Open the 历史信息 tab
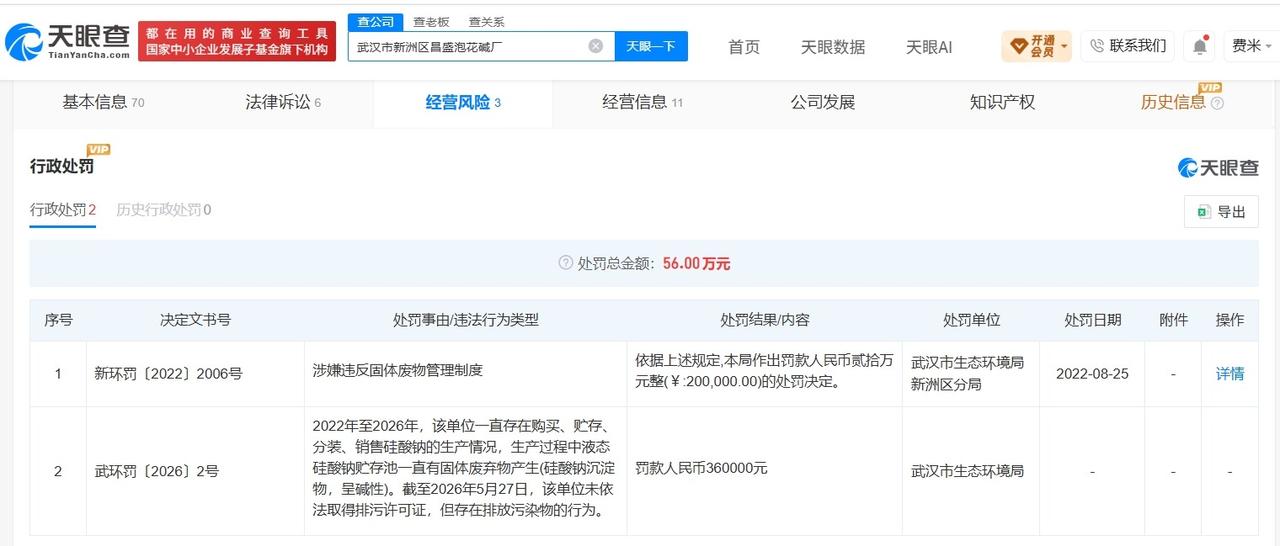 [1173, 103]
